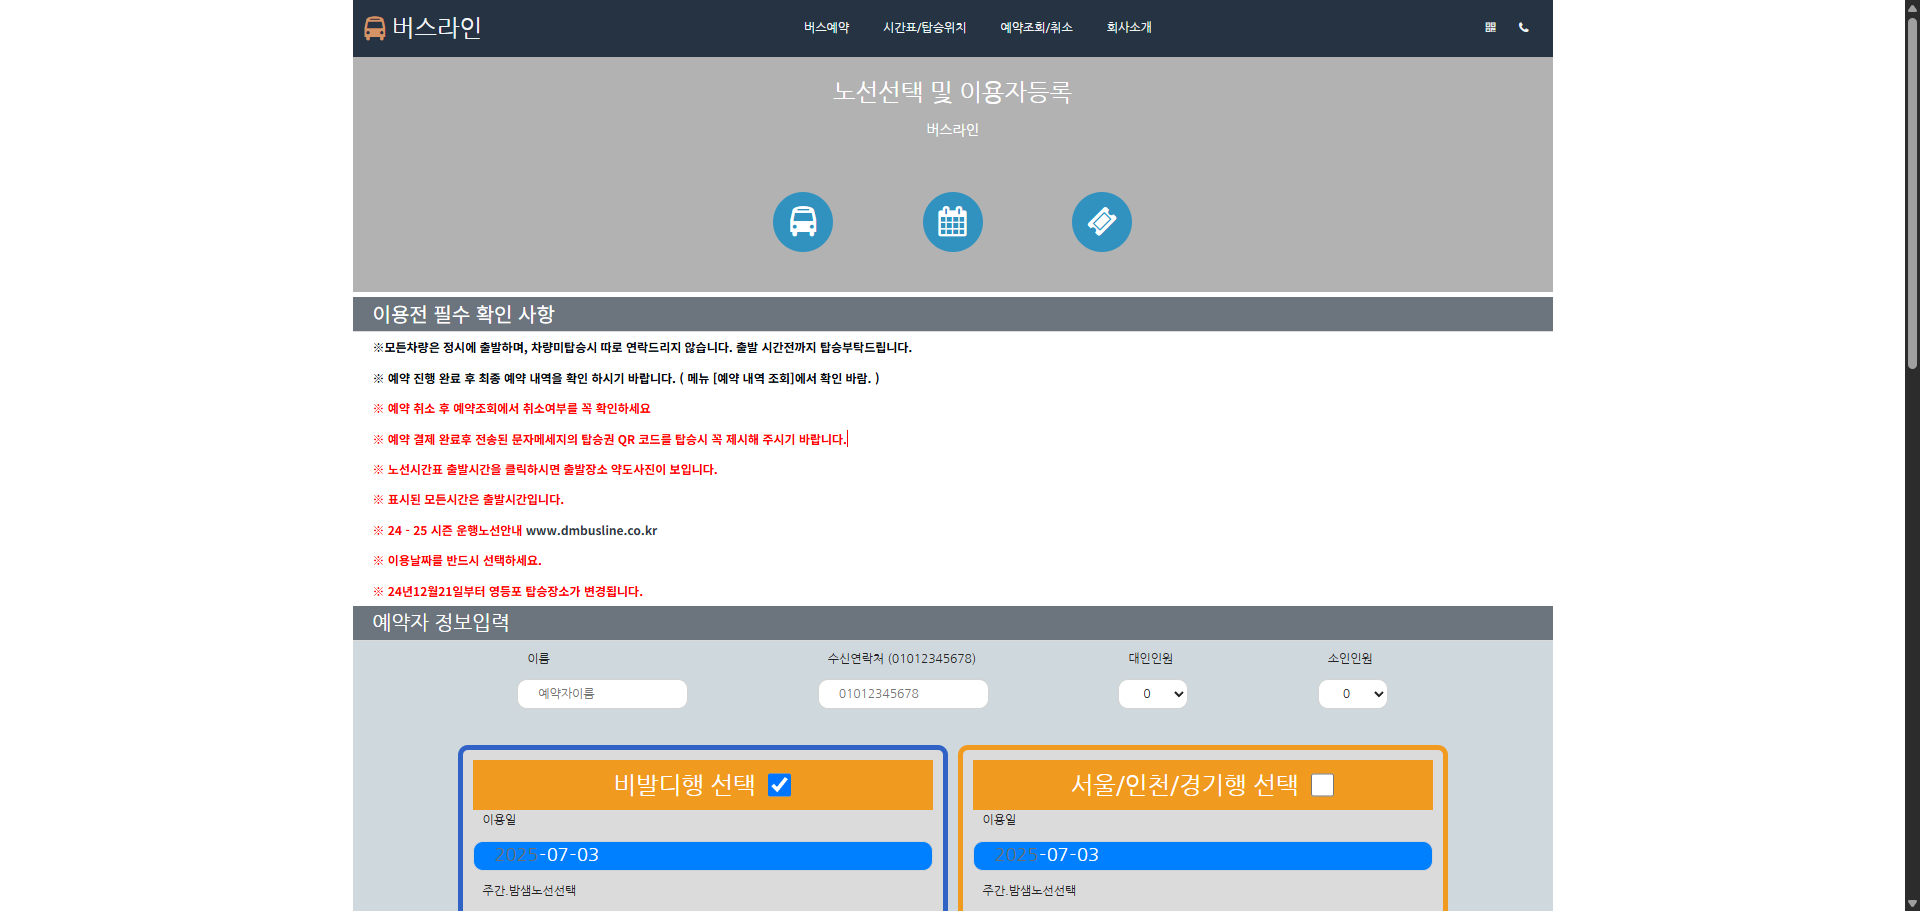Check the 서울/인천/경기행 선택 checkbox
The width and height of the screenshot is (1920, 911).
(x=1322, y=785)
